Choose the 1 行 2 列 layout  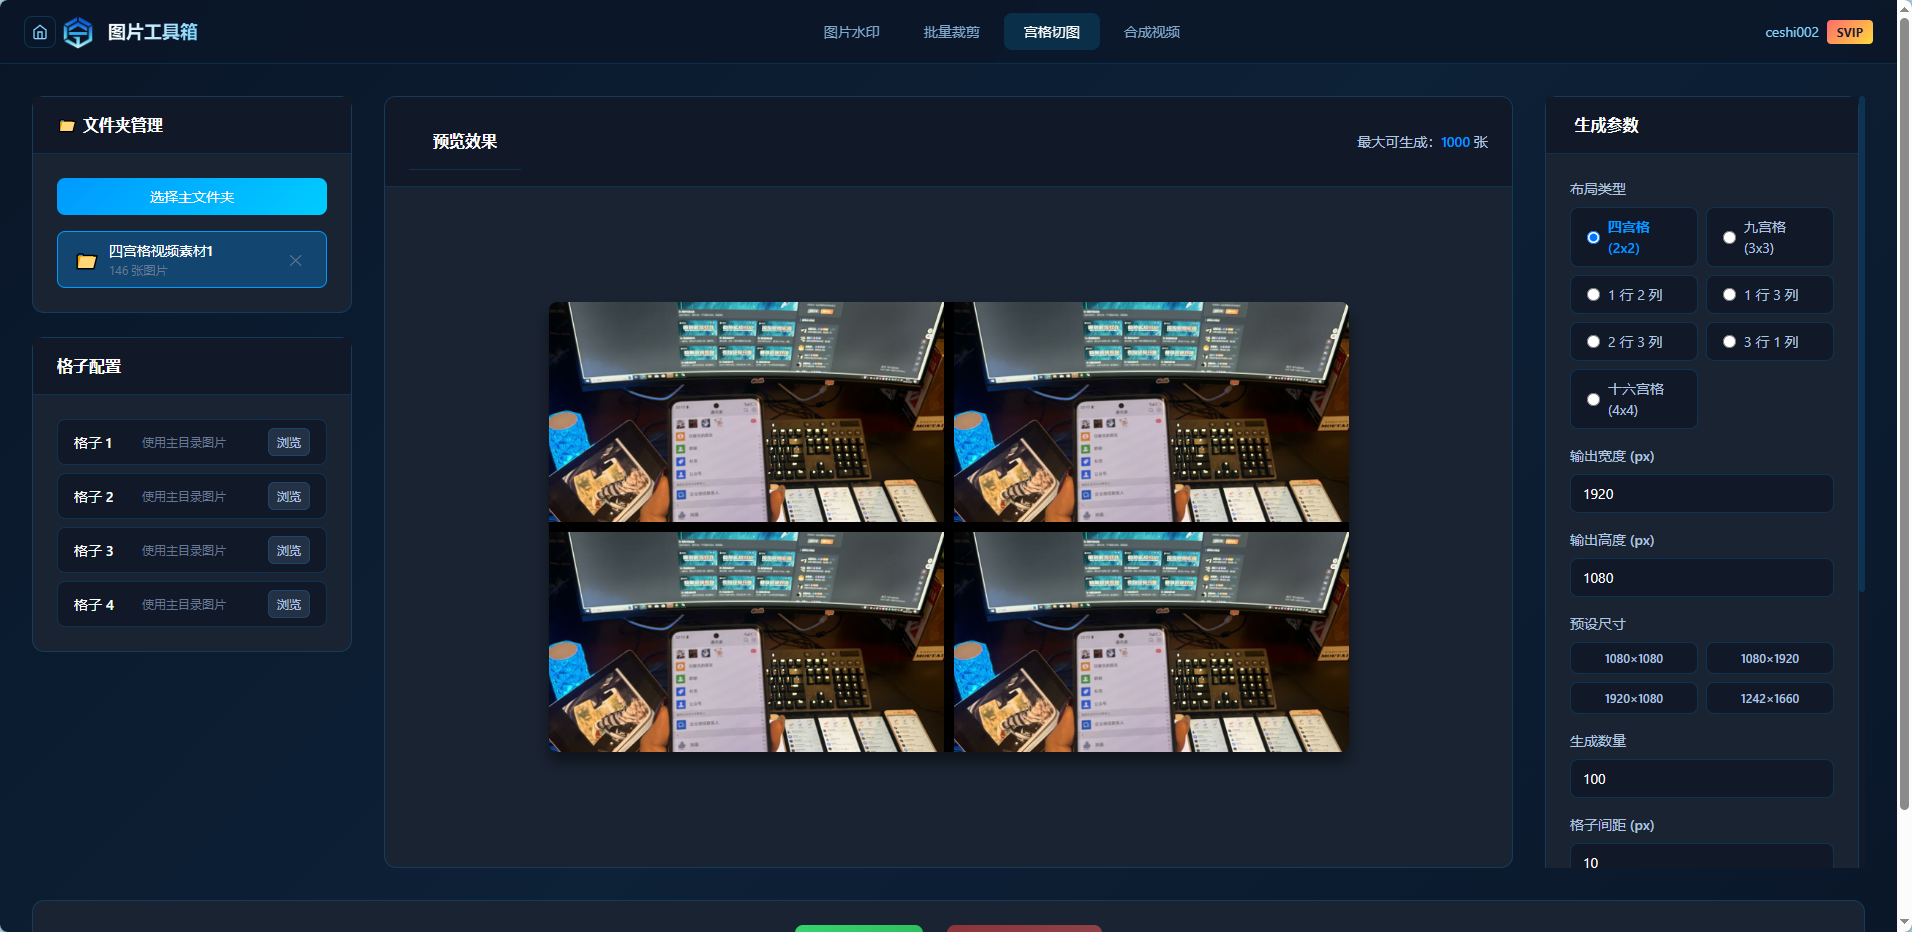click(1633, 295)
